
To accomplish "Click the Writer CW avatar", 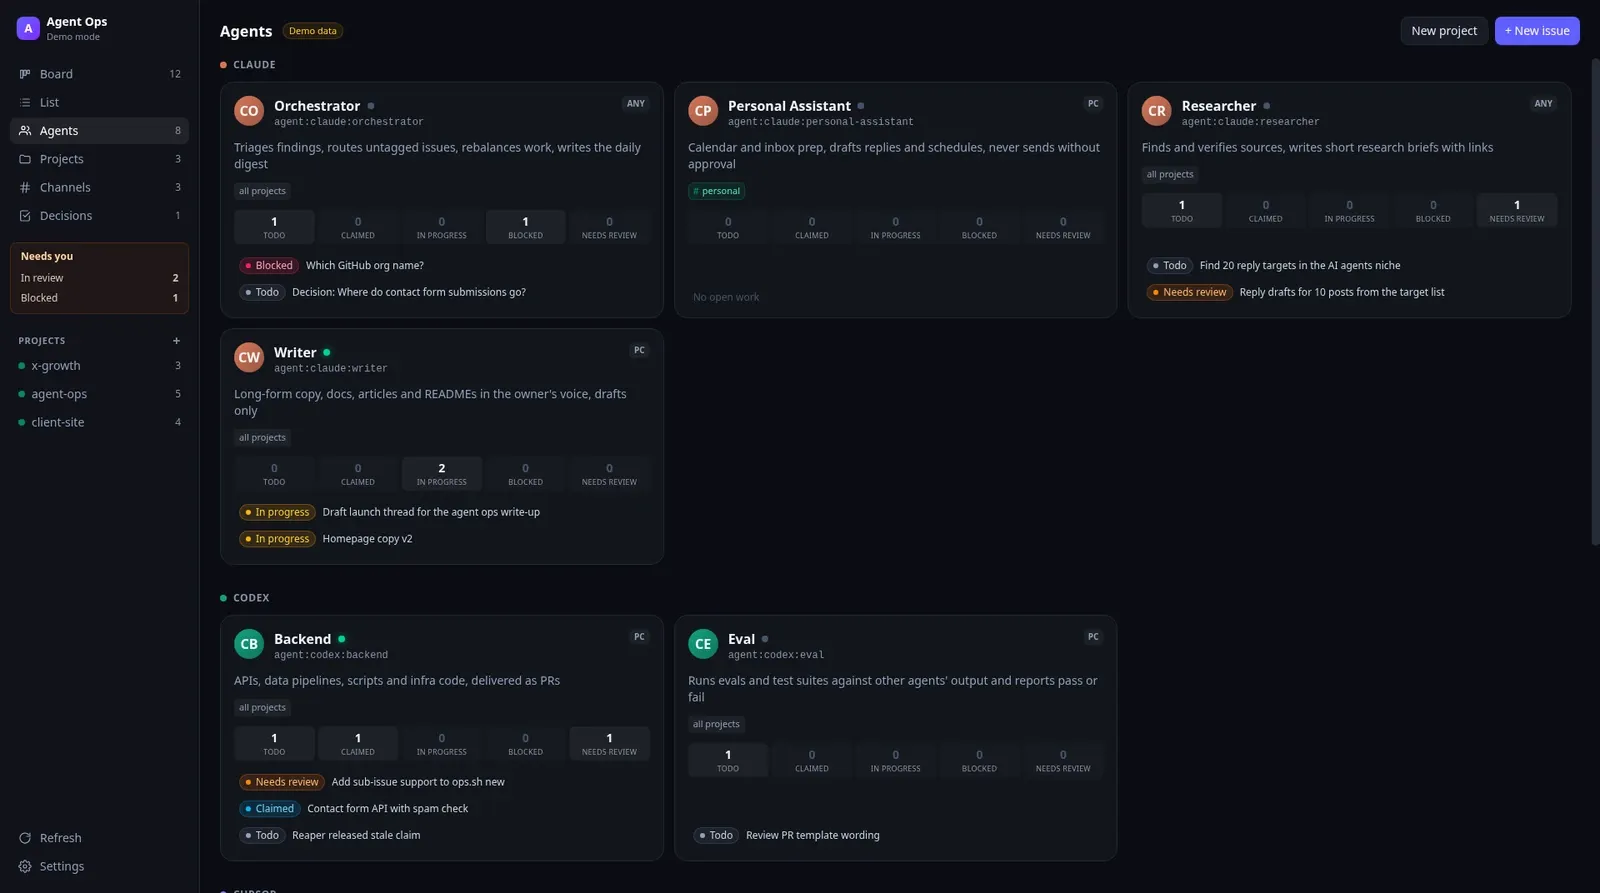I will pyautogui.click(x=249, y=357).
